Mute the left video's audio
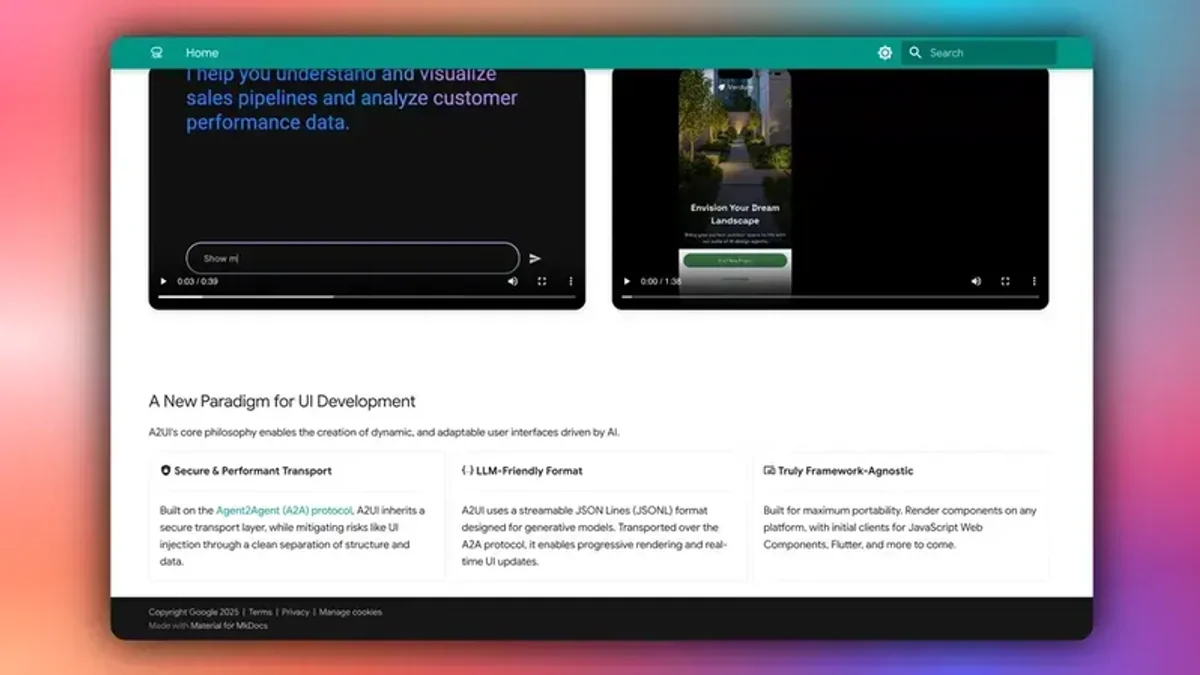This screenshot has width=1200, height=675. (x=513, y=281)
